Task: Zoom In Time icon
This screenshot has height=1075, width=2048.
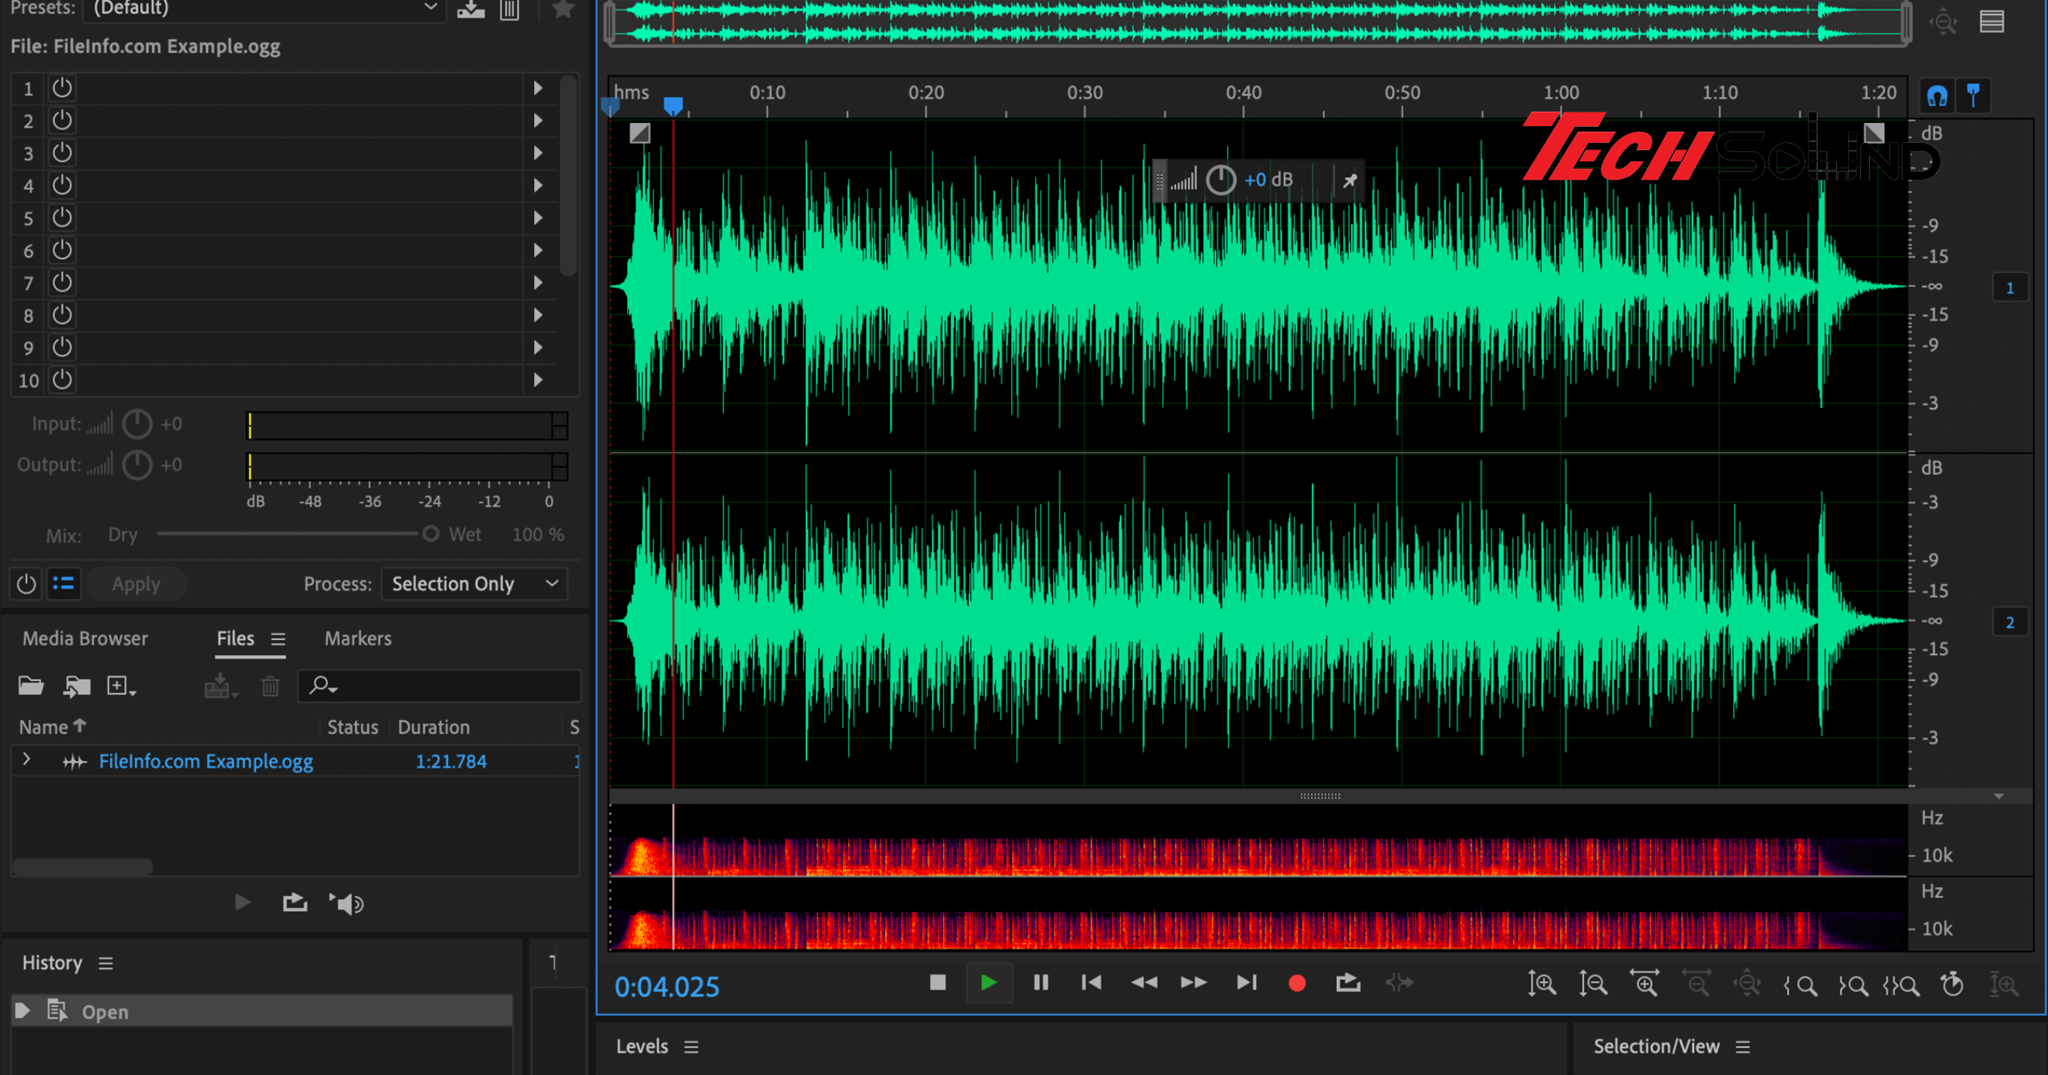Action: 1645,983
